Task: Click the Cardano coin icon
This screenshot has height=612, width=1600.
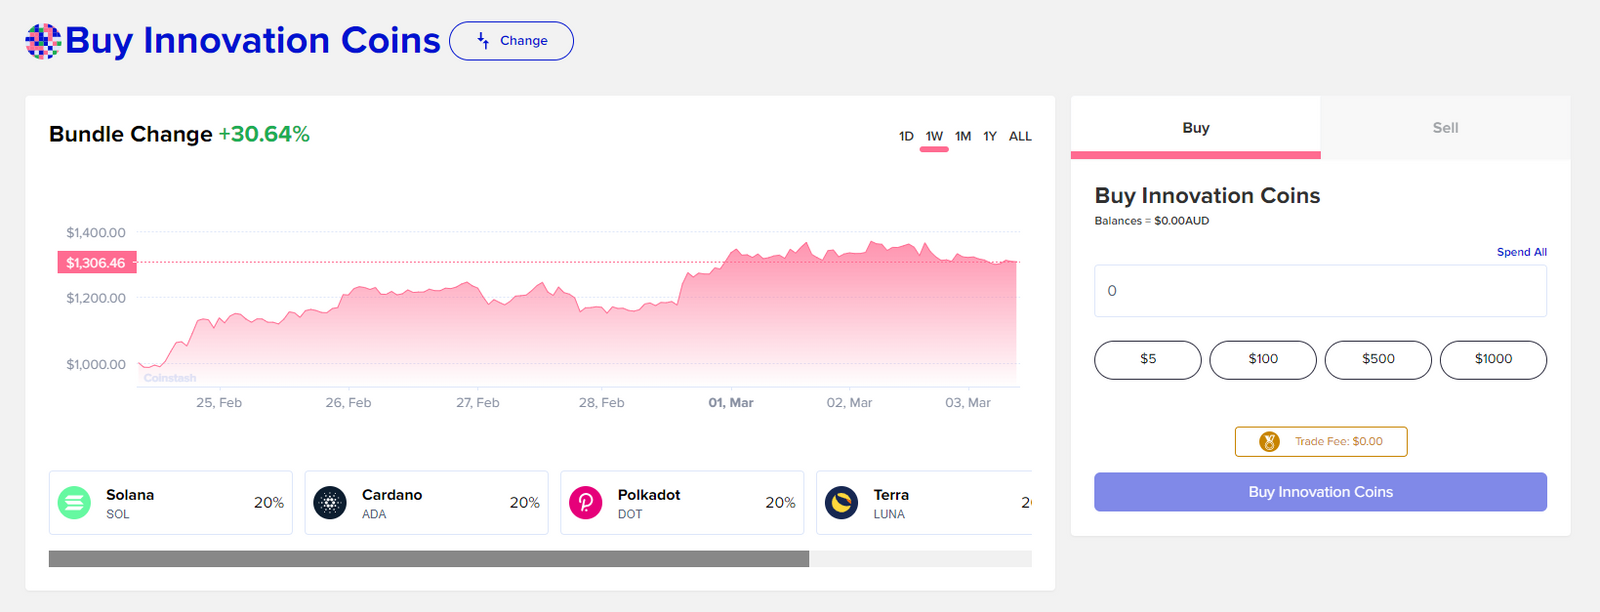Action: 330,502
